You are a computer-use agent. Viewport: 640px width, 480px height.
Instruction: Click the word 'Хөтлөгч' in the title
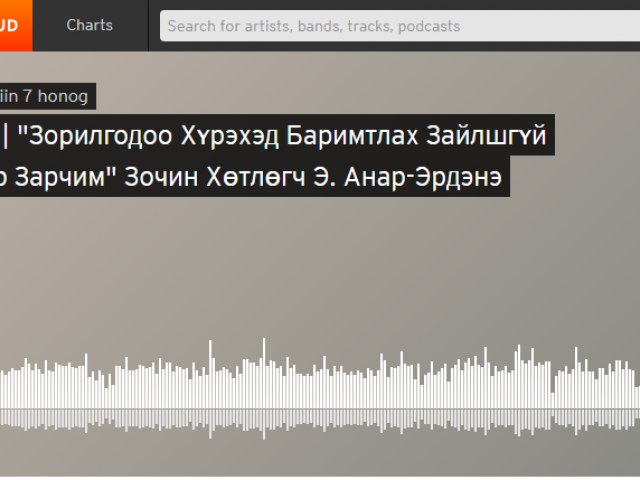click(256, 177)
